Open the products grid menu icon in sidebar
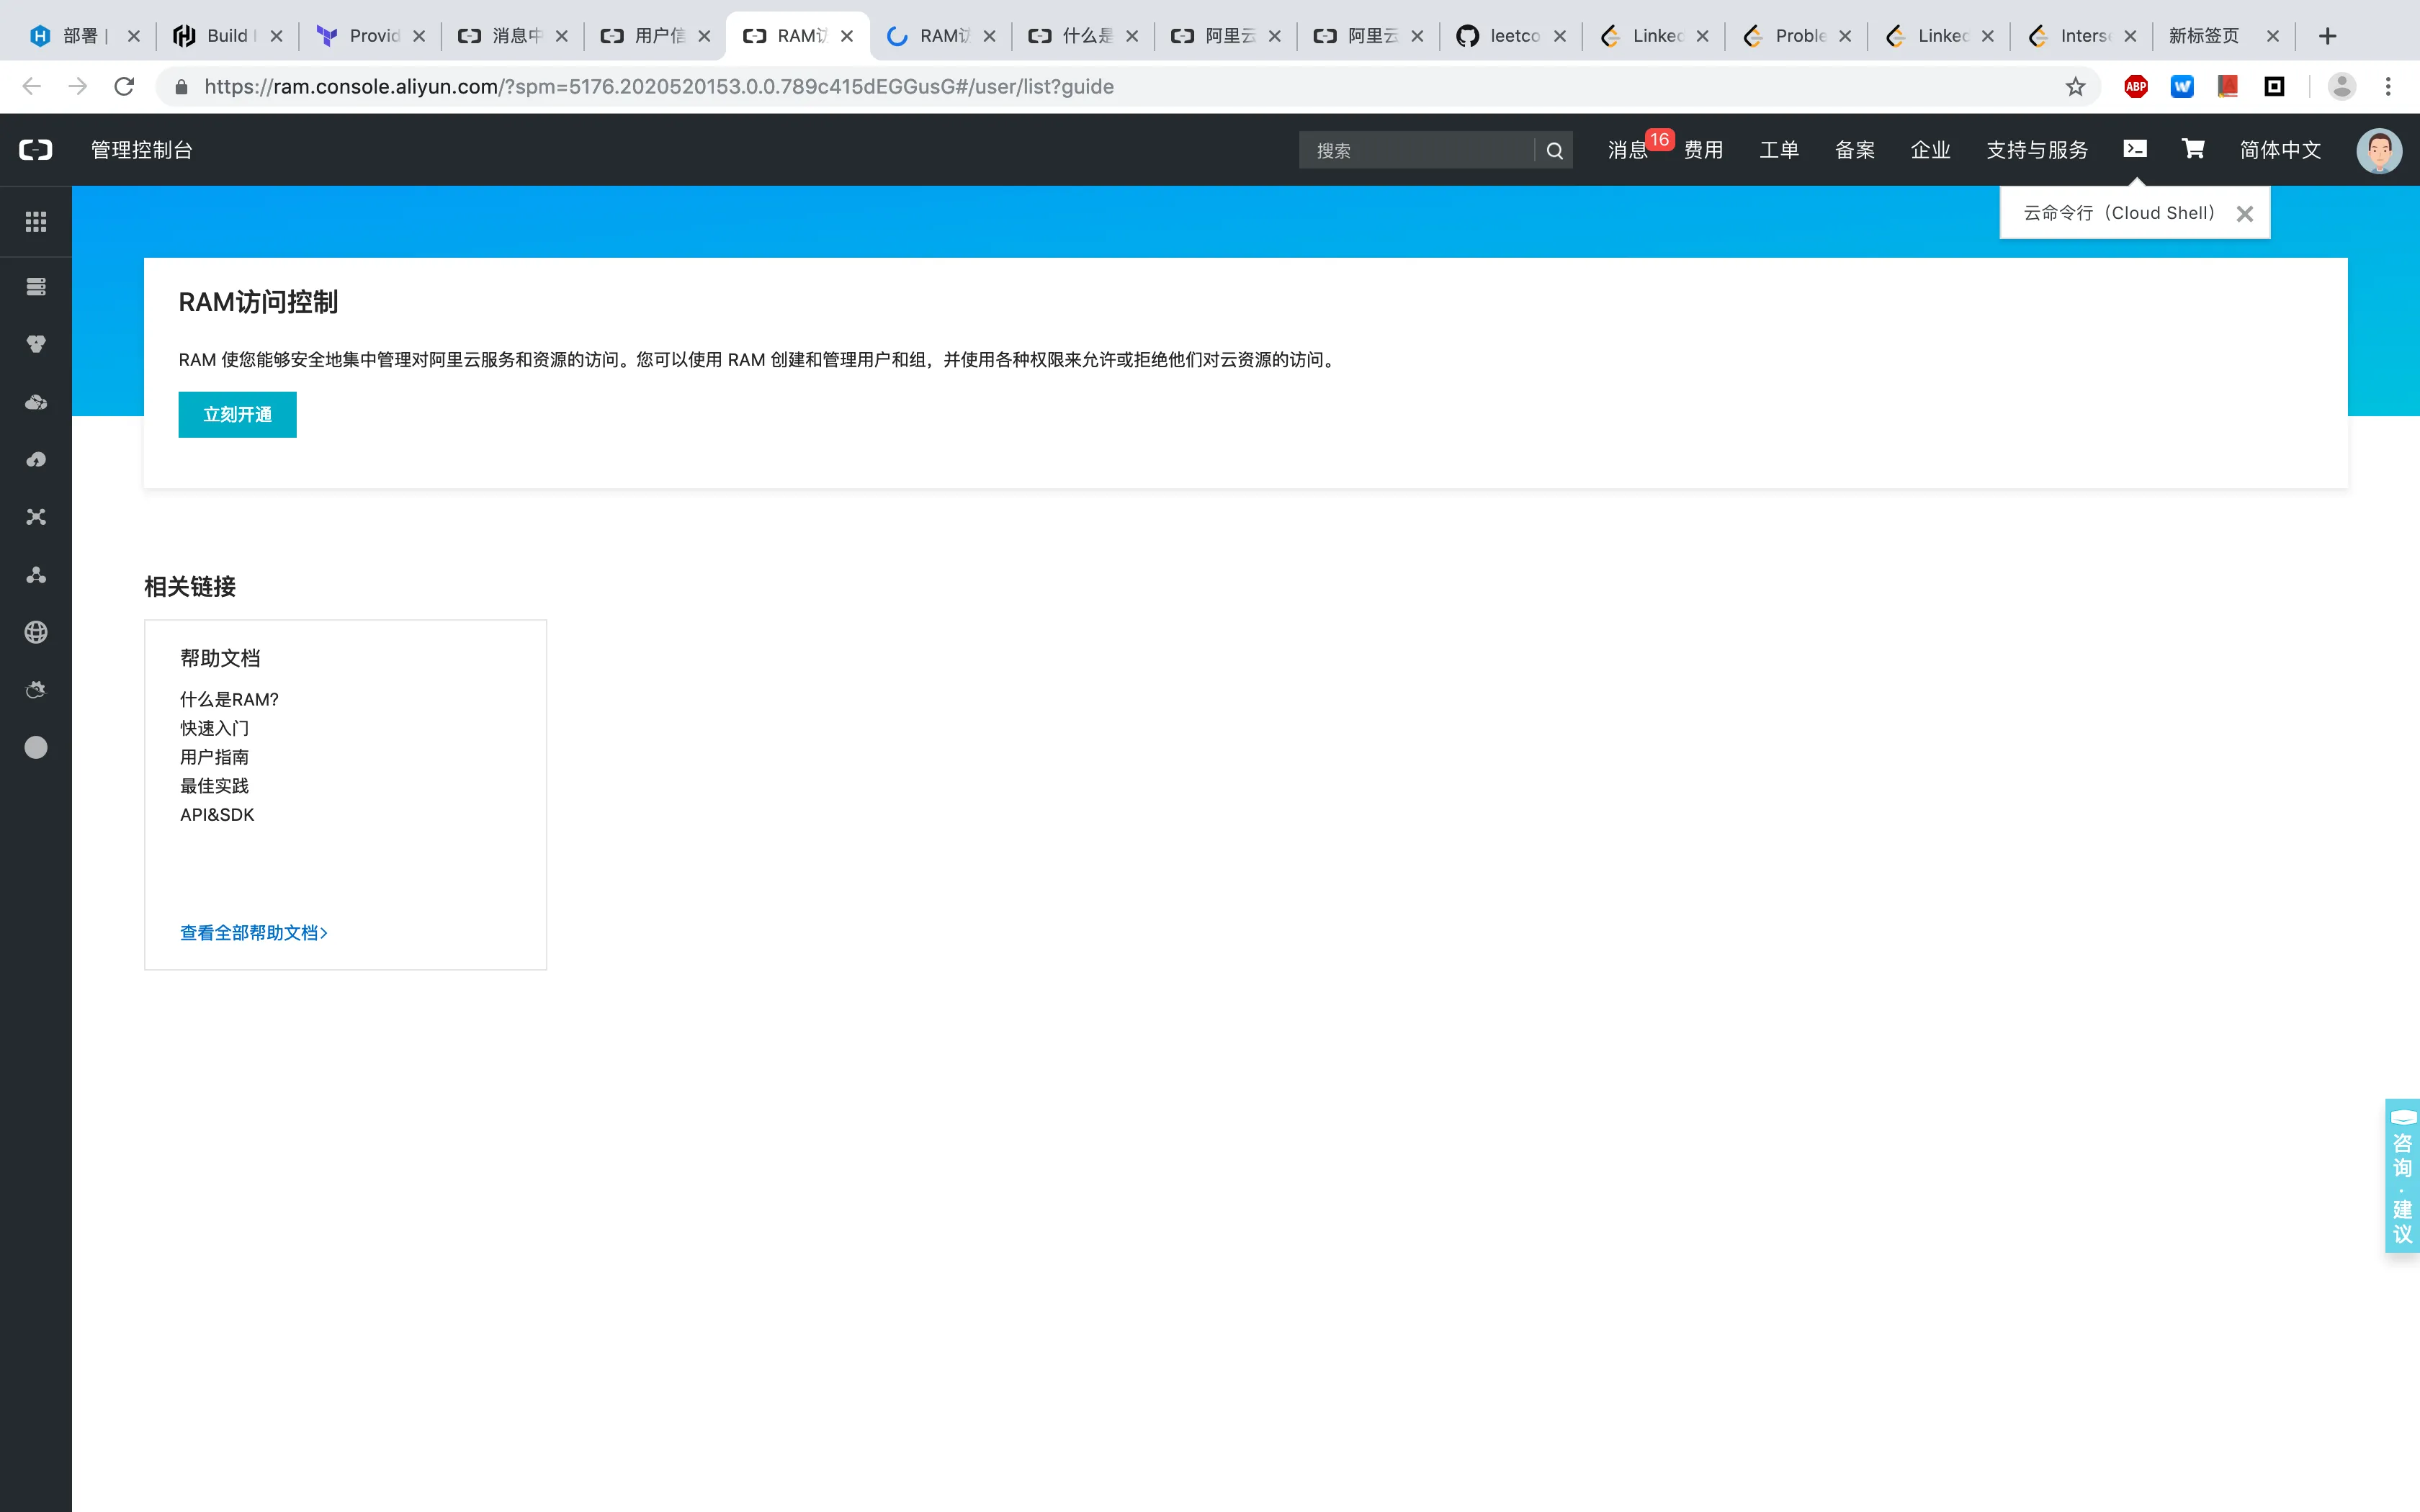2420x1512 pixels. (x=36, y=221)
